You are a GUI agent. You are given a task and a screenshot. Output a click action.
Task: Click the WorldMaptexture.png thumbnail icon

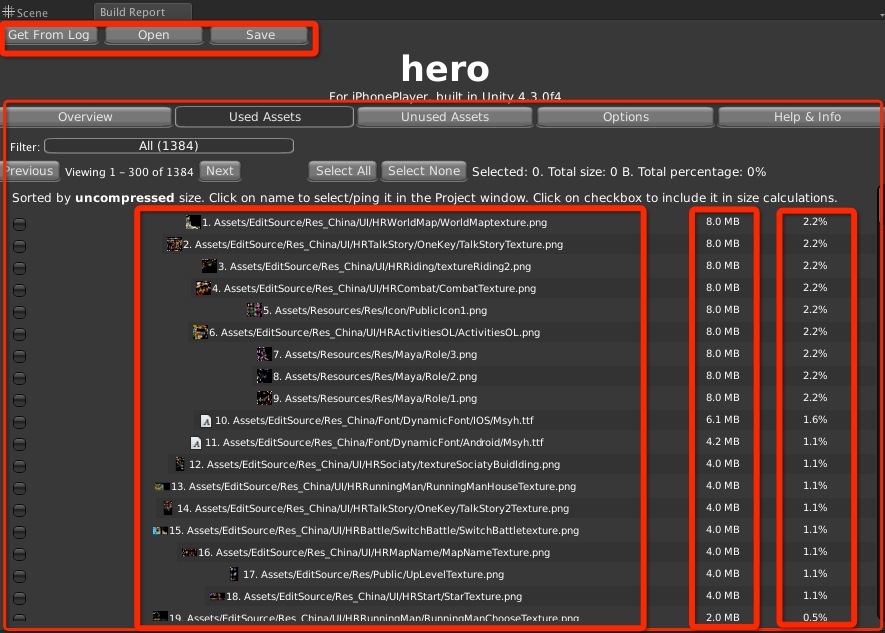click(x=193, y=222)
